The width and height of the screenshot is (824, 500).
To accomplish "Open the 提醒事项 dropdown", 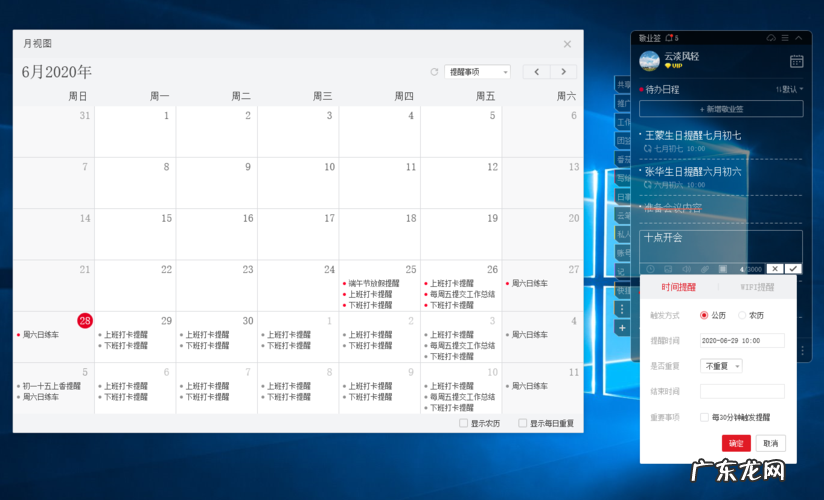I will 477,72.
